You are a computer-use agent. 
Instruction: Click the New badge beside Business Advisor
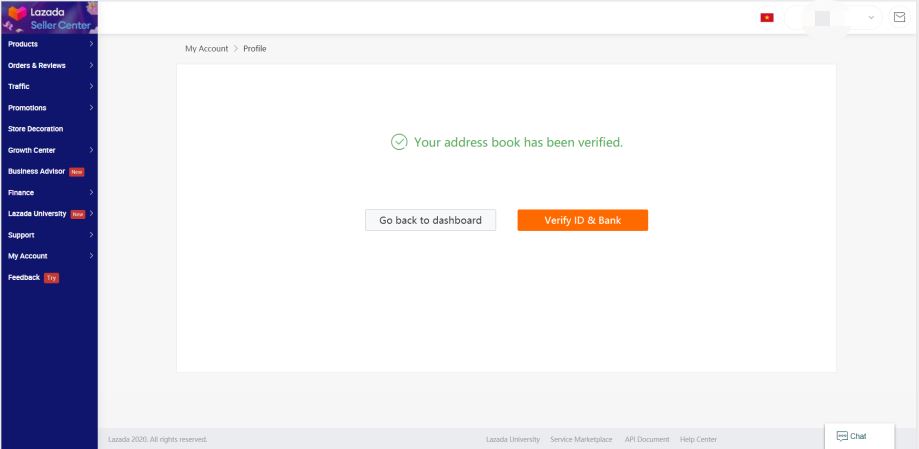point(77,172)
